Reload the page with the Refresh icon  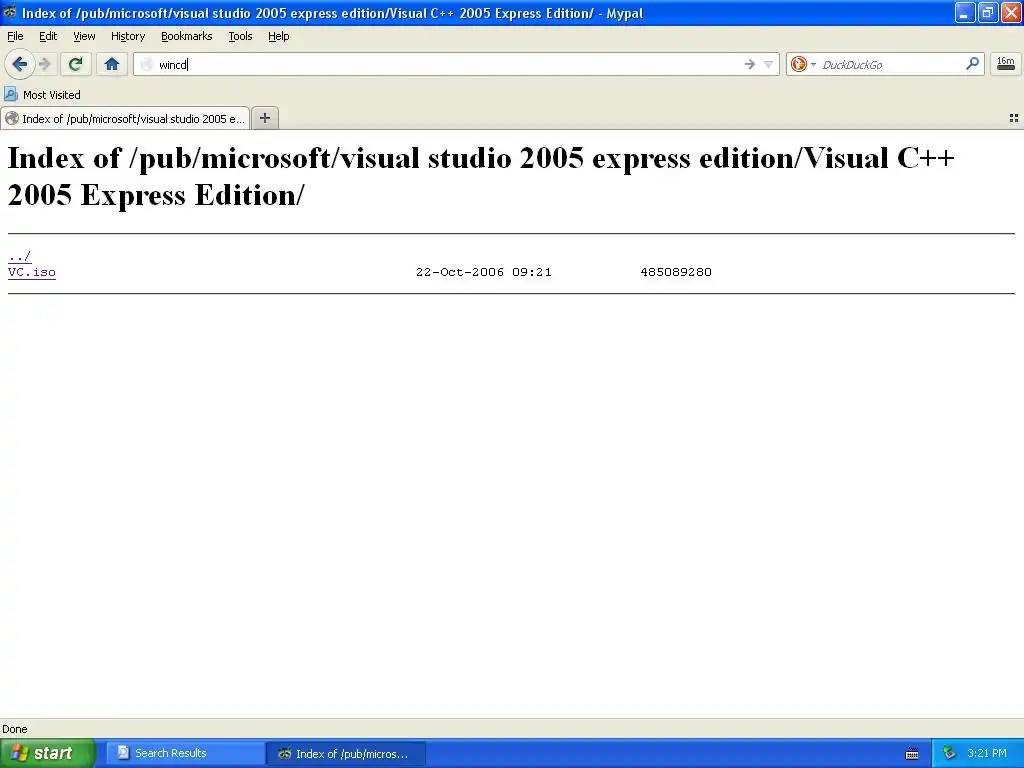(76, 64)
